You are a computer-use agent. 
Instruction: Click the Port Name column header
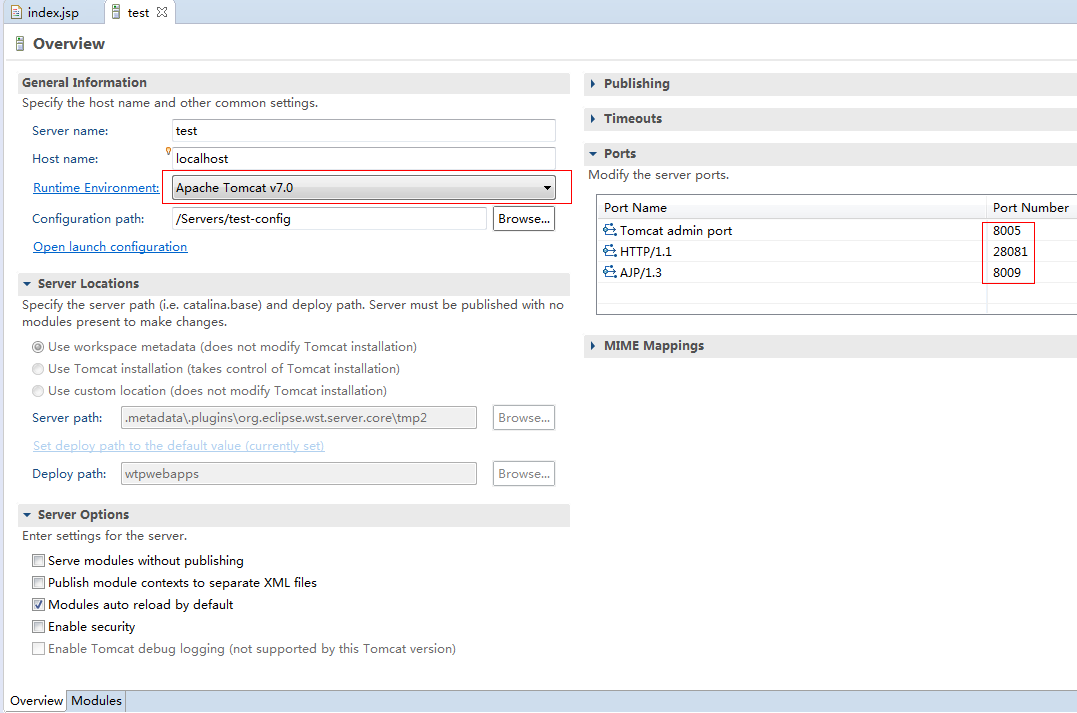tap(792, 207)
